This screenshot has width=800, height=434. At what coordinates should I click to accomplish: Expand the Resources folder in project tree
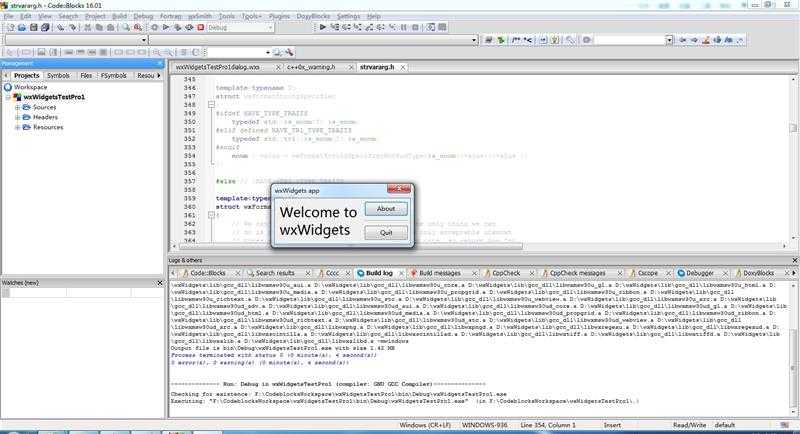tap(17, 127)
